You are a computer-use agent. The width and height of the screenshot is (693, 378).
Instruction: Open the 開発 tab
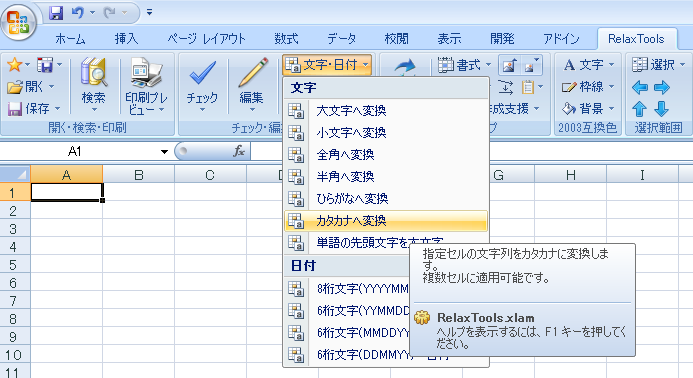click(x=502, y=39)
